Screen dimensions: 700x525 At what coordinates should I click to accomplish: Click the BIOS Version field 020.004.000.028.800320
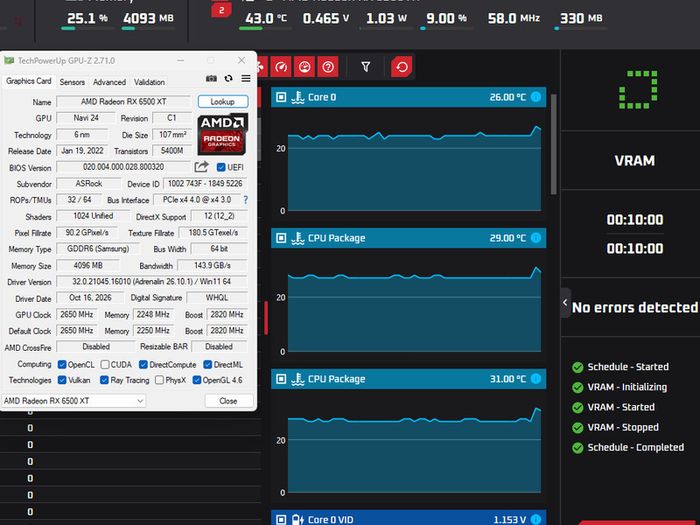coord(124,167)
